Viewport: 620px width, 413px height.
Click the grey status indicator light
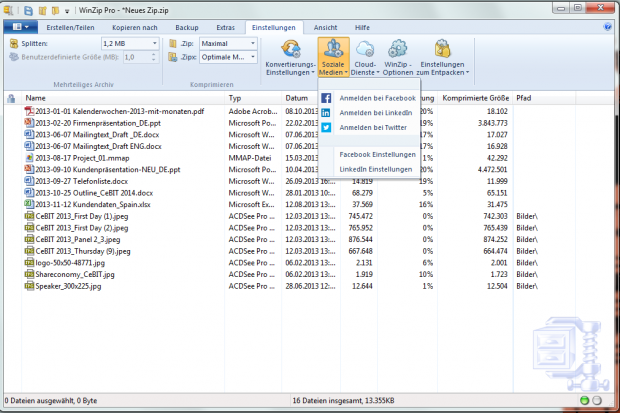[x=597, y=400]
